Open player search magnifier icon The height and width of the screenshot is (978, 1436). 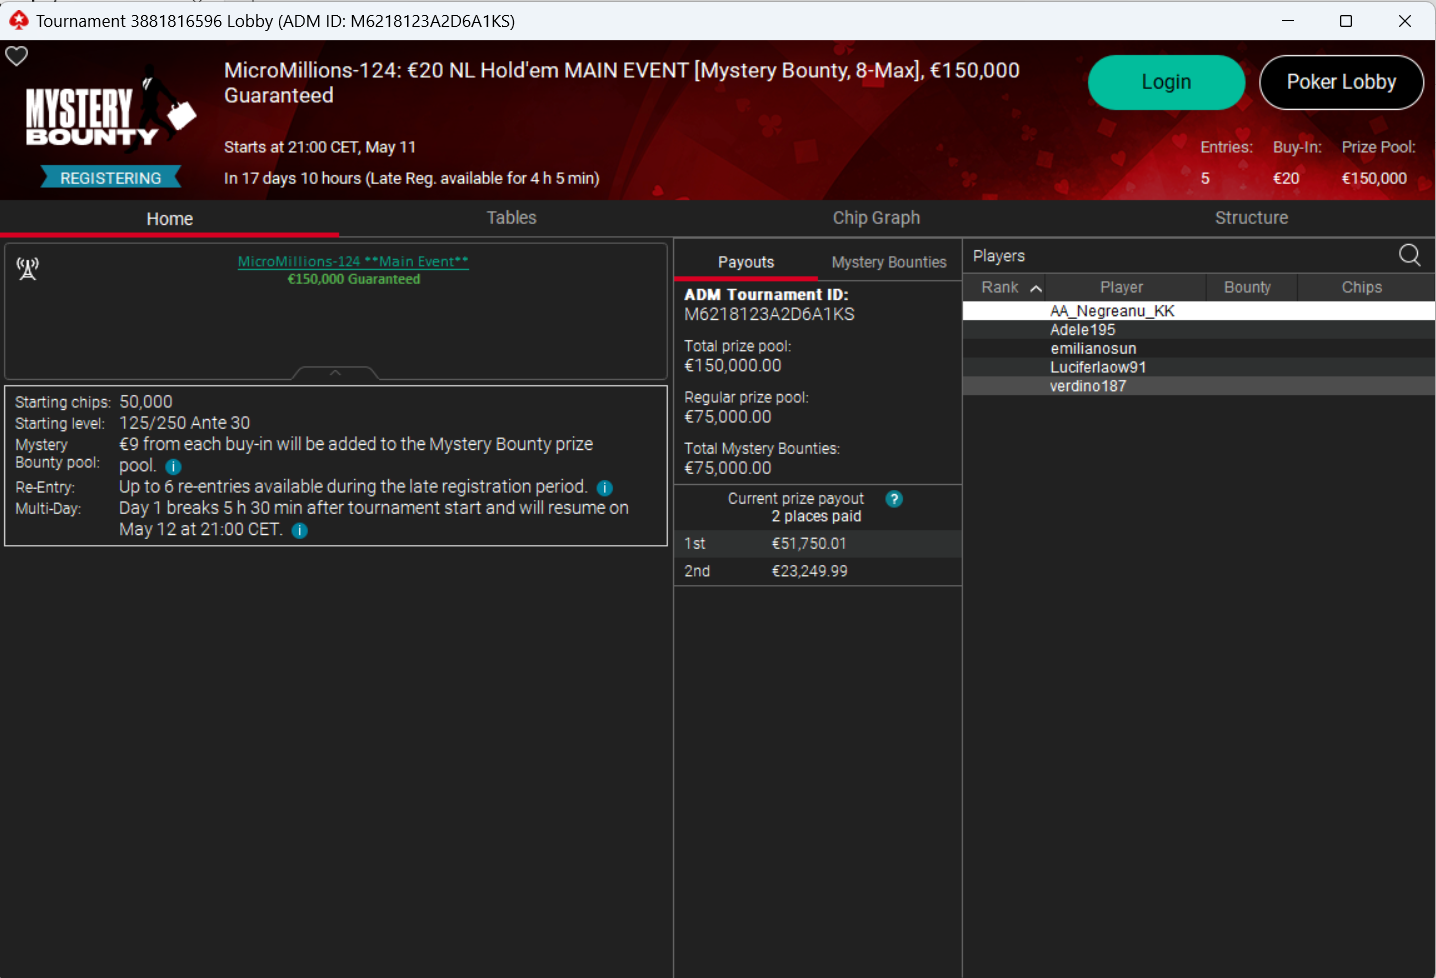click(x=1409, y=255)
